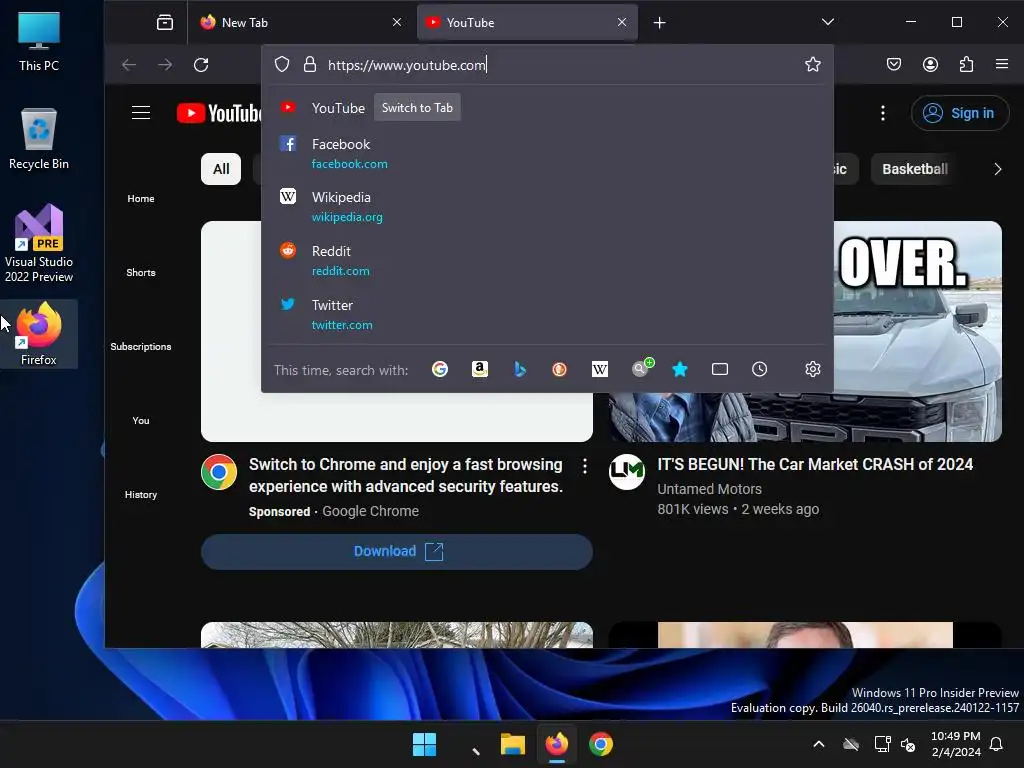
Task: Choose the Reddit suggestion
Action: pos(547,261)
